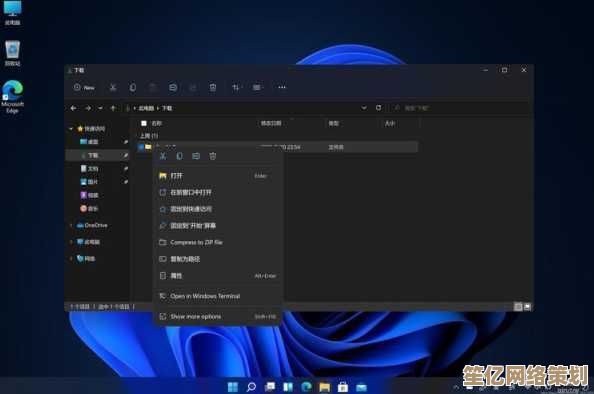Image resolution: width=594 pixels, height=394 pixels.
Task: Open the Start menu on the taskbar
Action: [x=233, y=387]
